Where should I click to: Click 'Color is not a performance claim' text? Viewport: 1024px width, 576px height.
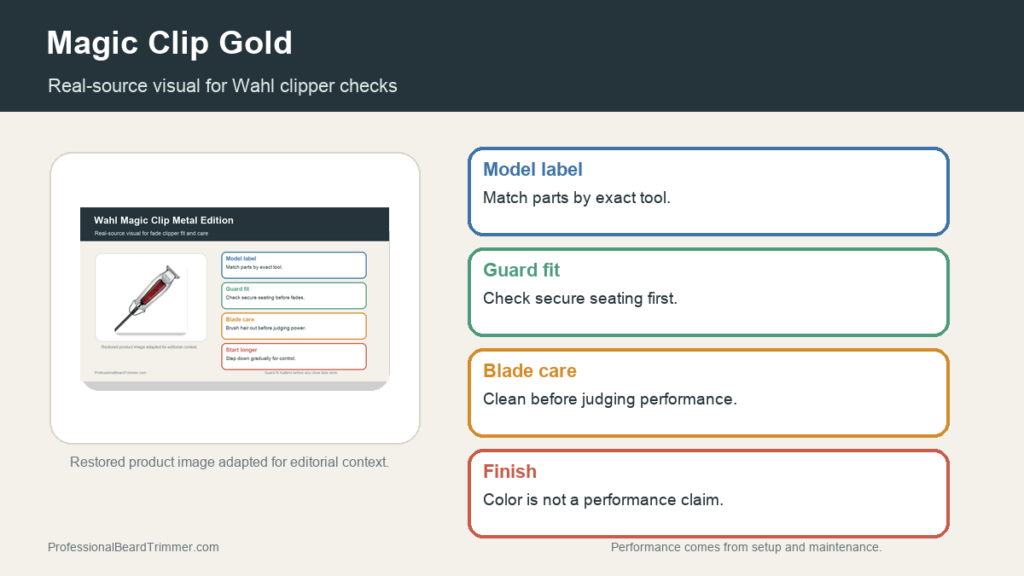coord(603,500)
